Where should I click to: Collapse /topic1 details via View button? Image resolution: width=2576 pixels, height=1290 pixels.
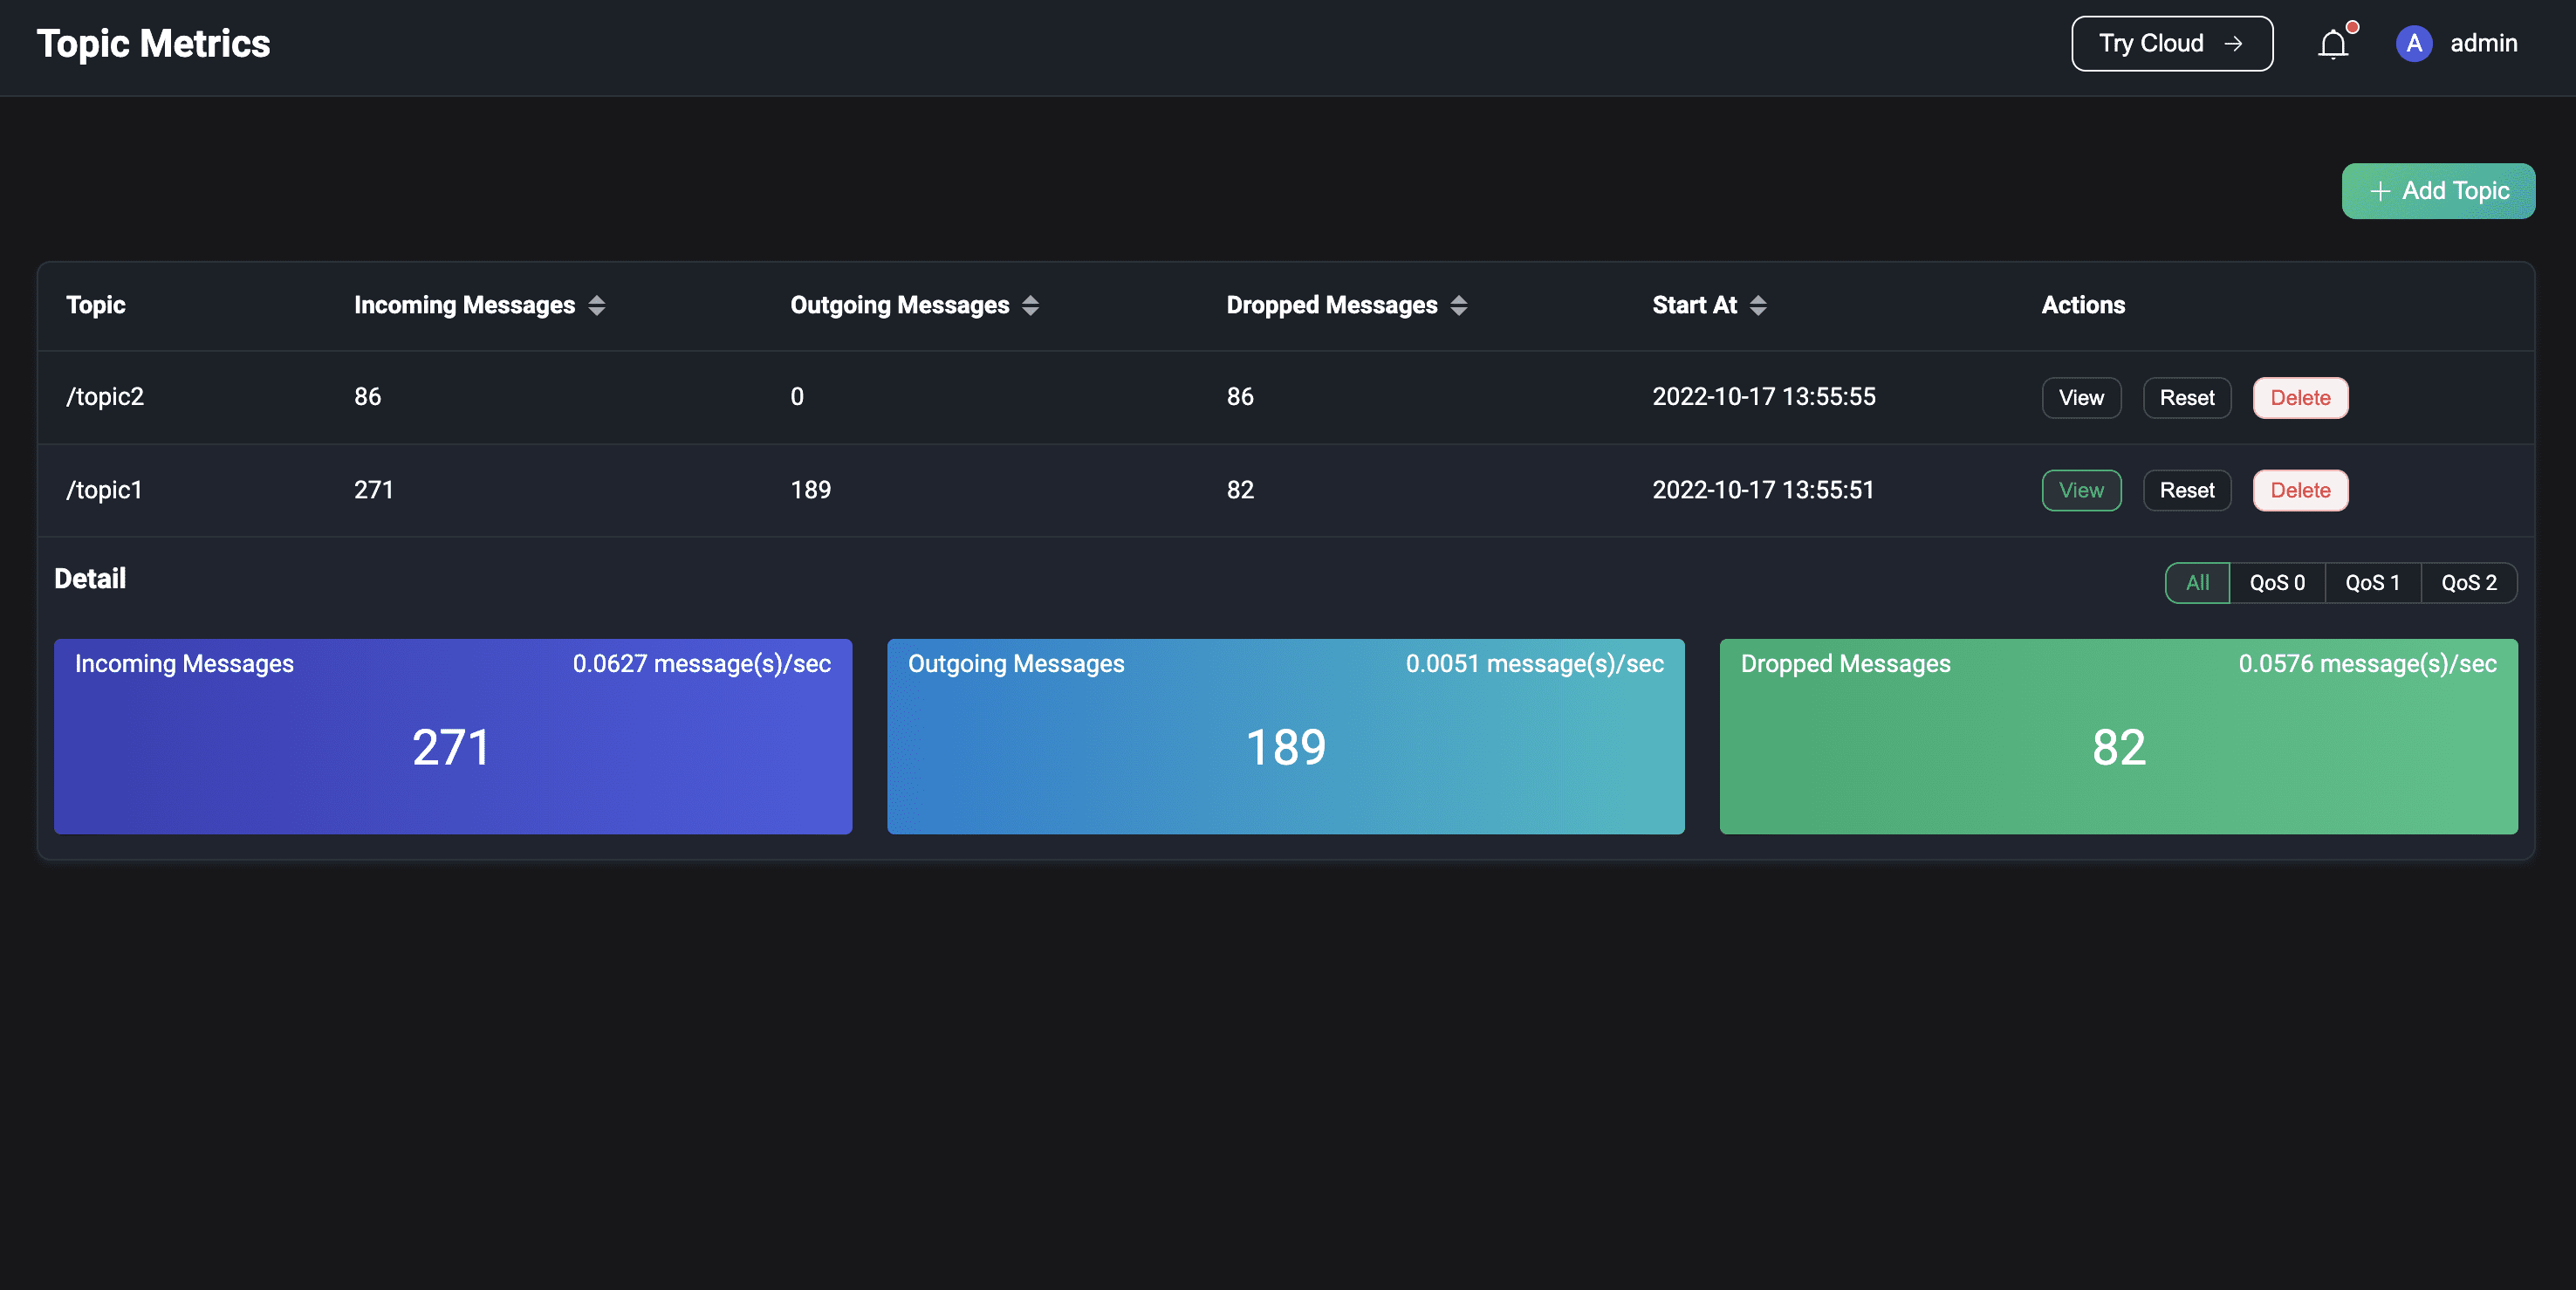[2081, 491]
